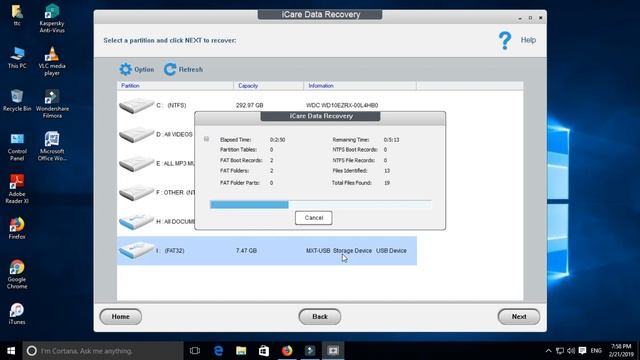The width and height of the screenshot is (640, 360).
Task: Open the iTunes desktop icon
Action: tap(17, 314)
